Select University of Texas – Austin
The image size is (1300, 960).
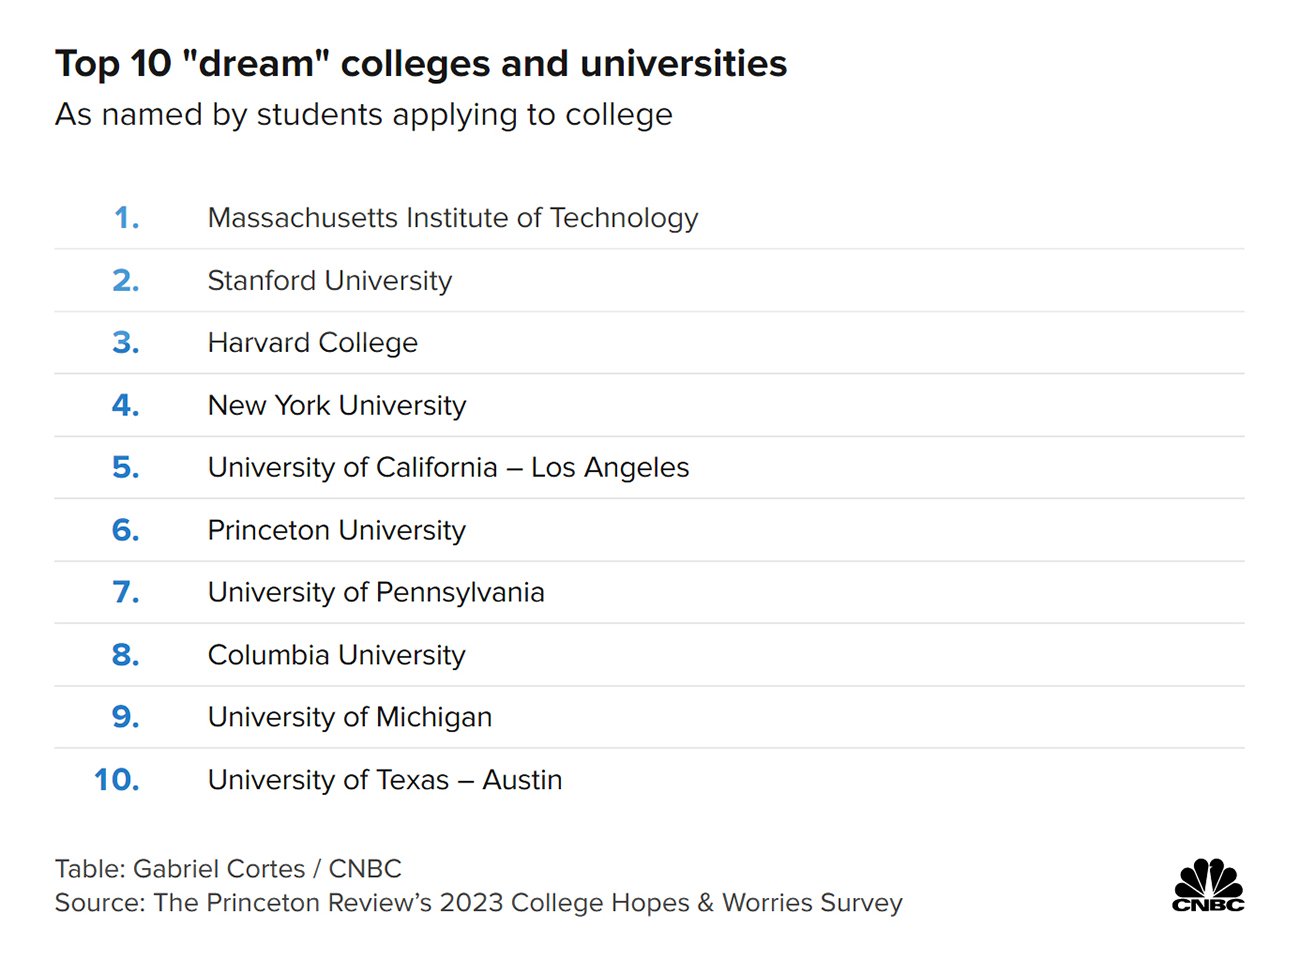[x=384, y=780]
